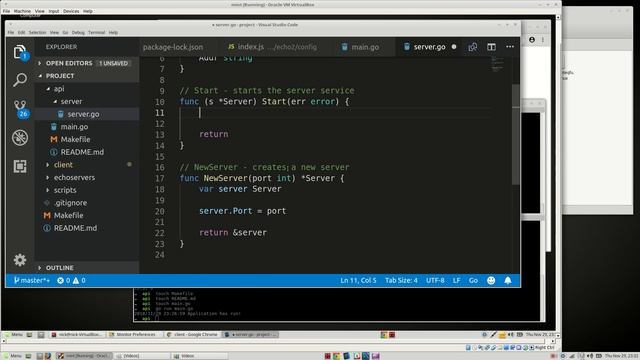640x360 pixels.
Task: Click Ln 11, Col 5 in status bar
Action: [x=358, y=280]
